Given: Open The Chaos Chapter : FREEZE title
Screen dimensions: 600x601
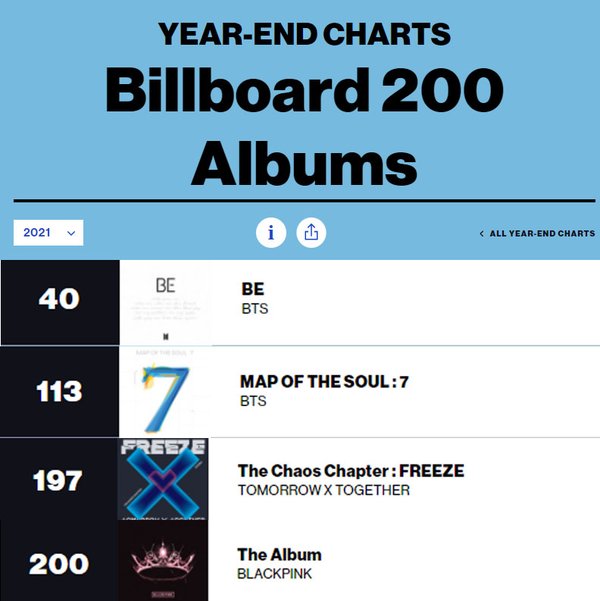Looking at the screenshot, I should tap(351, 471).
